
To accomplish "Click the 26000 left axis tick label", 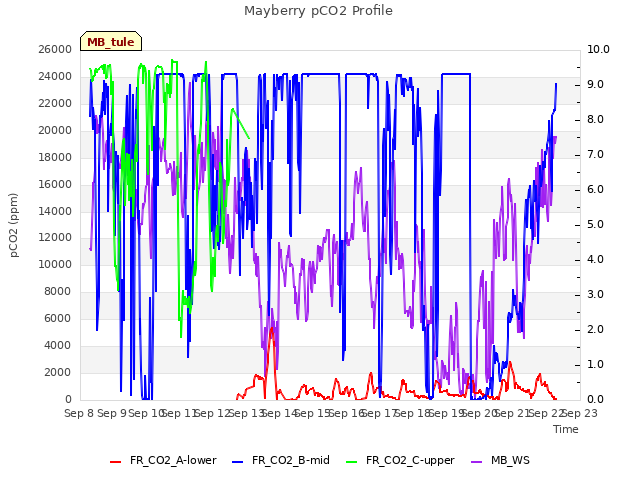I will coord(55,49).
